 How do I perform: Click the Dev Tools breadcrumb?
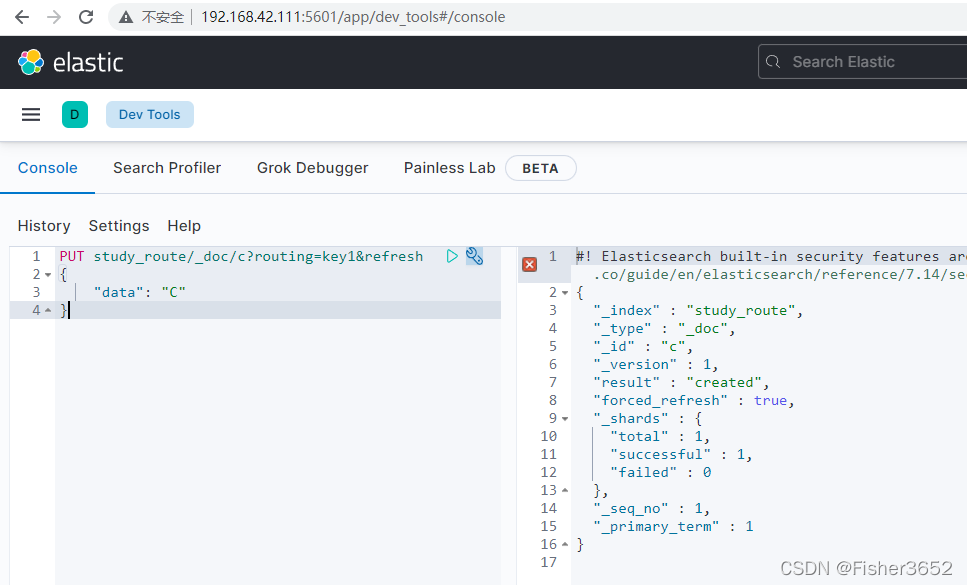[x=150, y=115]
